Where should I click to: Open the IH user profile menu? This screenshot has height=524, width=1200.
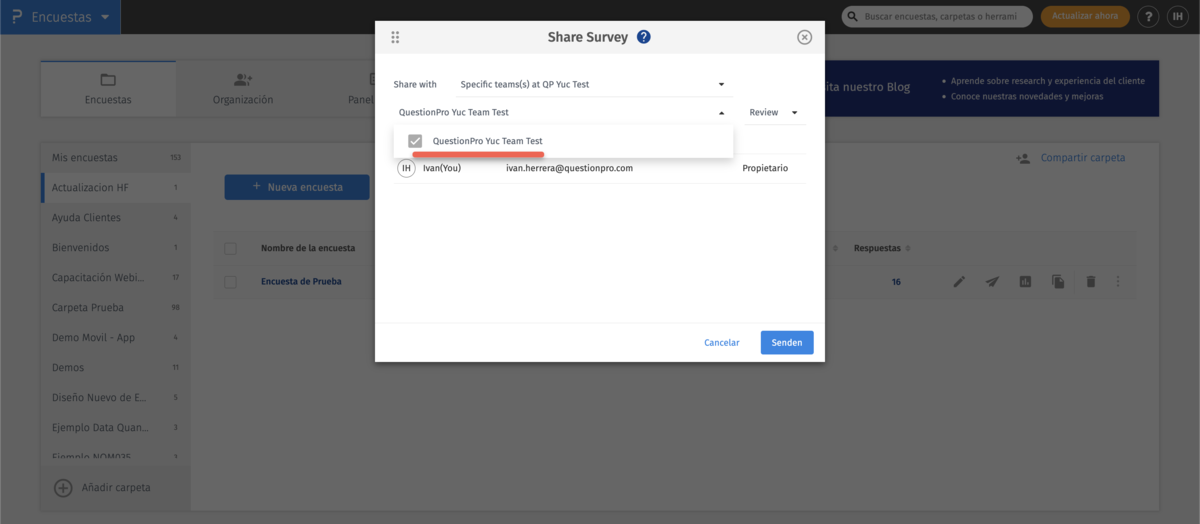click(x=1178, y=17)
